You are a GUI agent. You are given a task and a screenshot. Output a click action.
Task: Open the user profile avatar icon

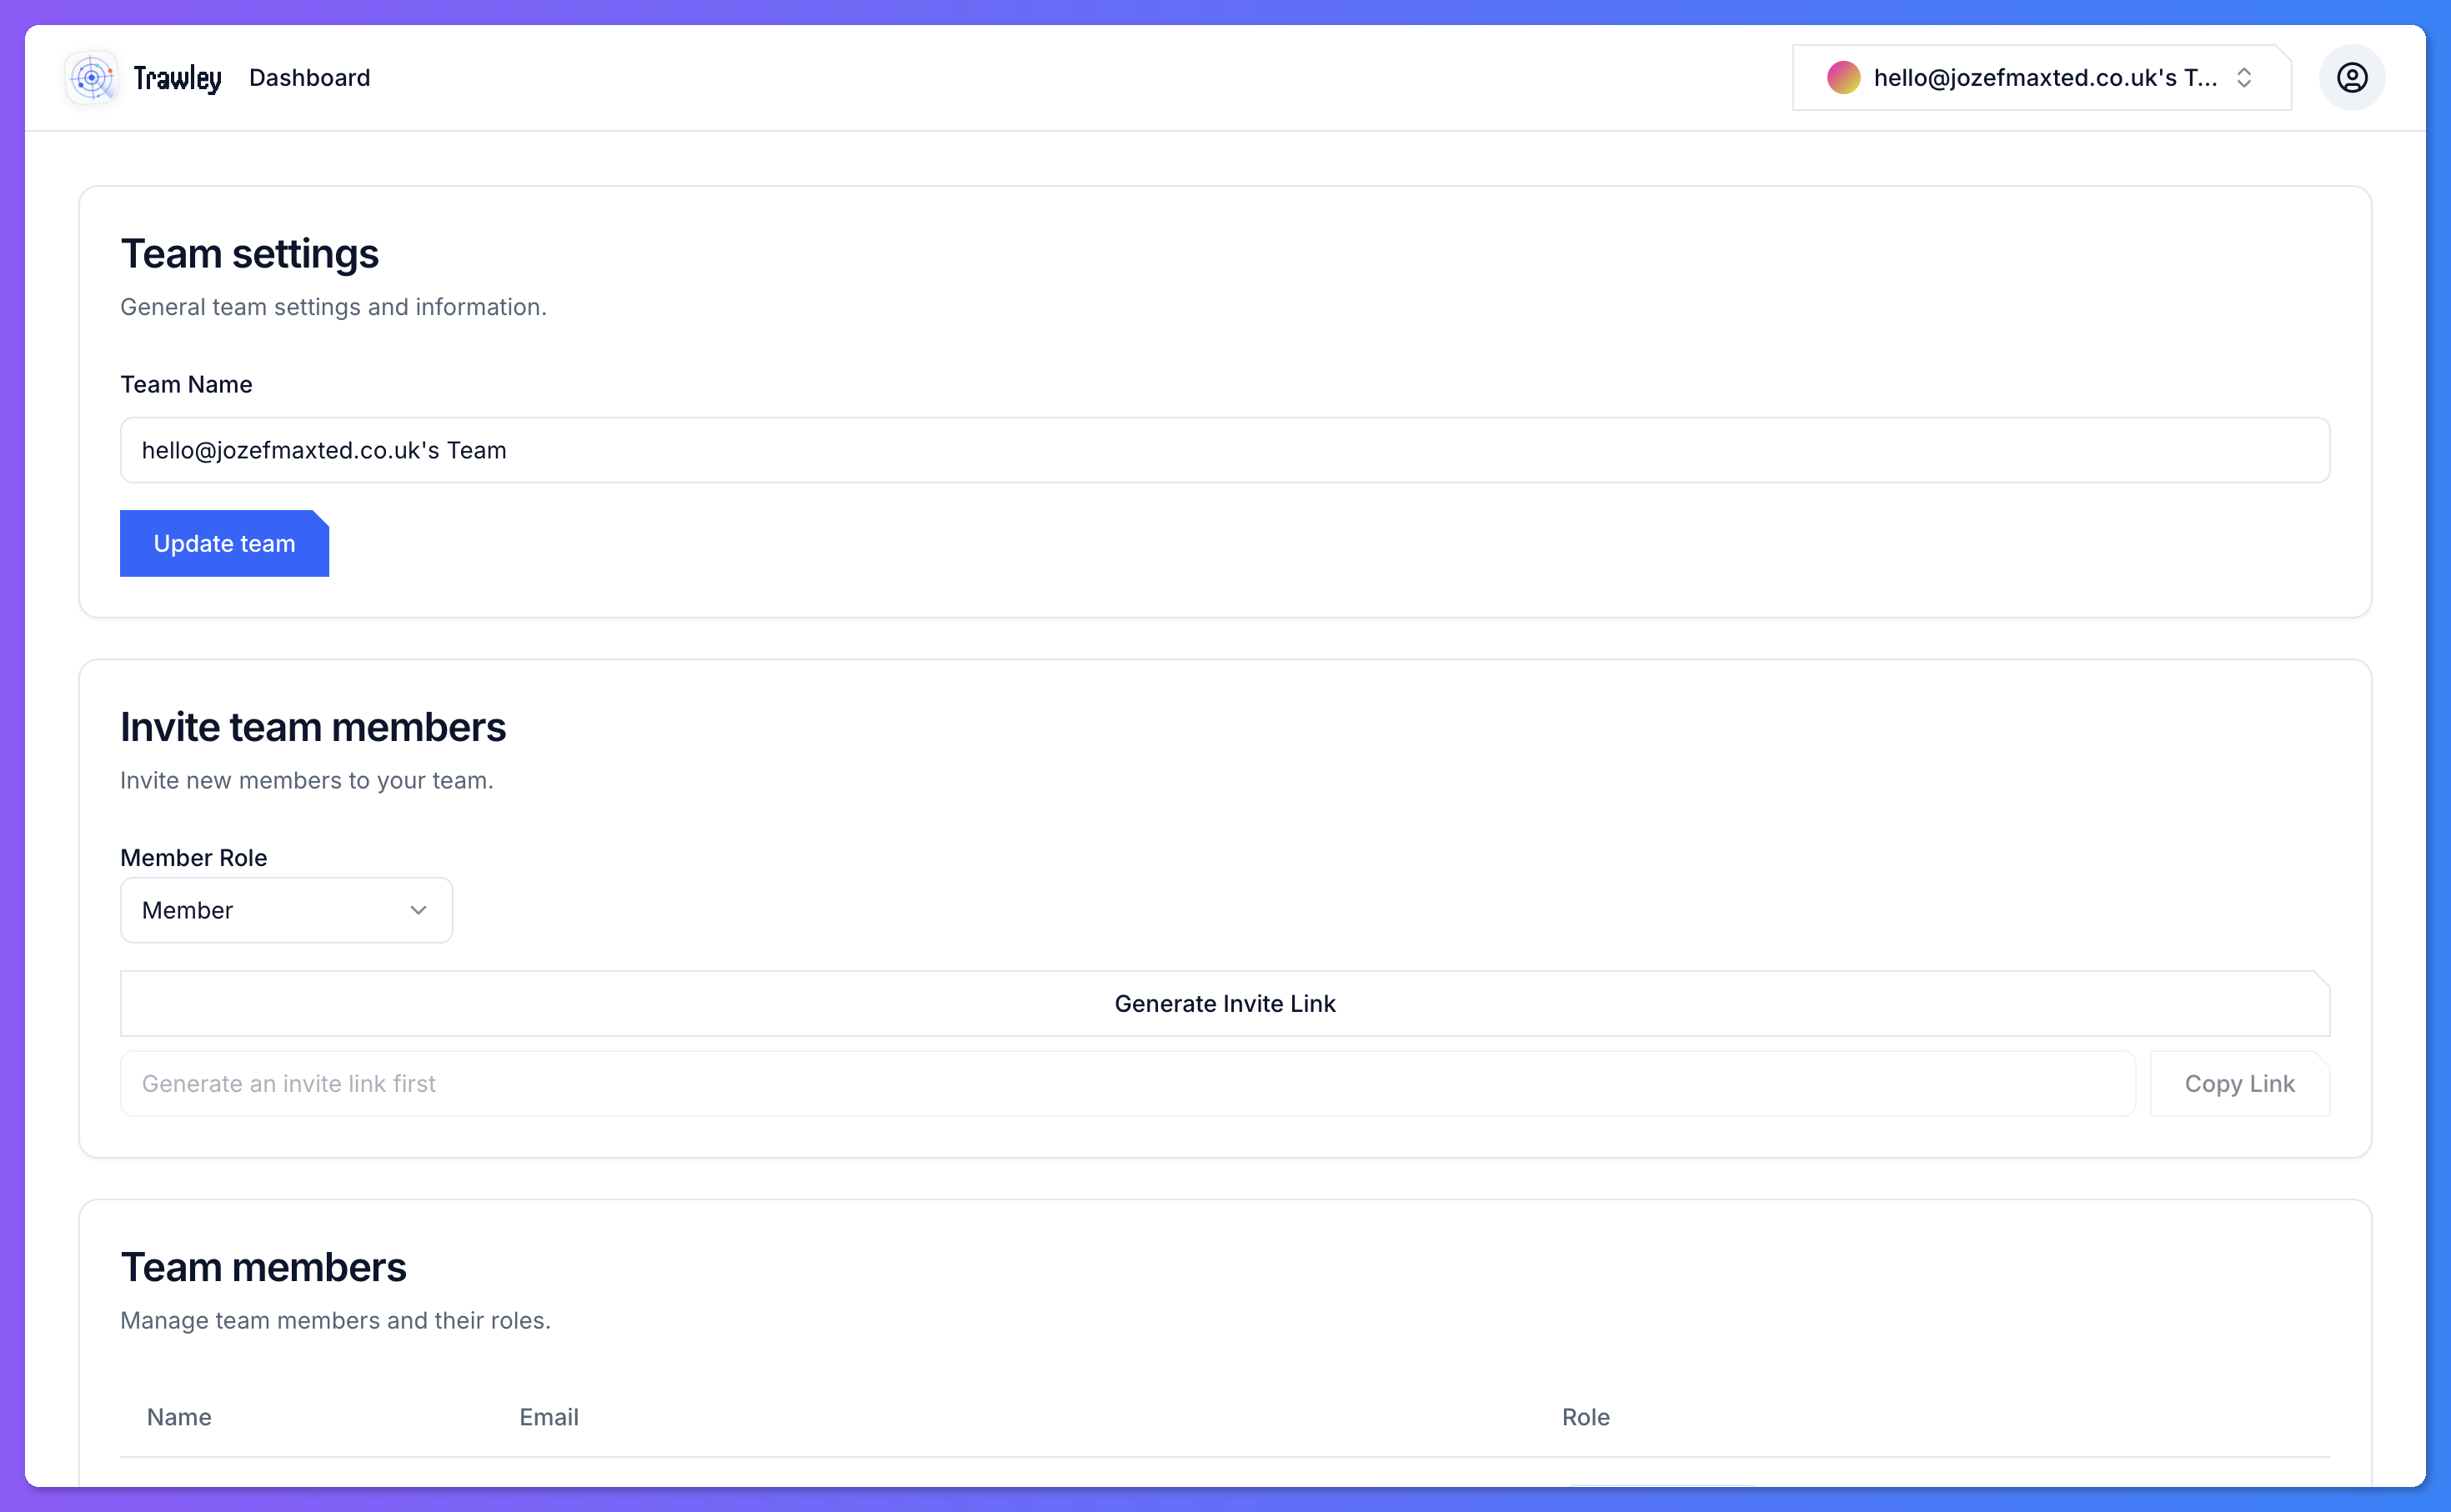coord(2352,77)
